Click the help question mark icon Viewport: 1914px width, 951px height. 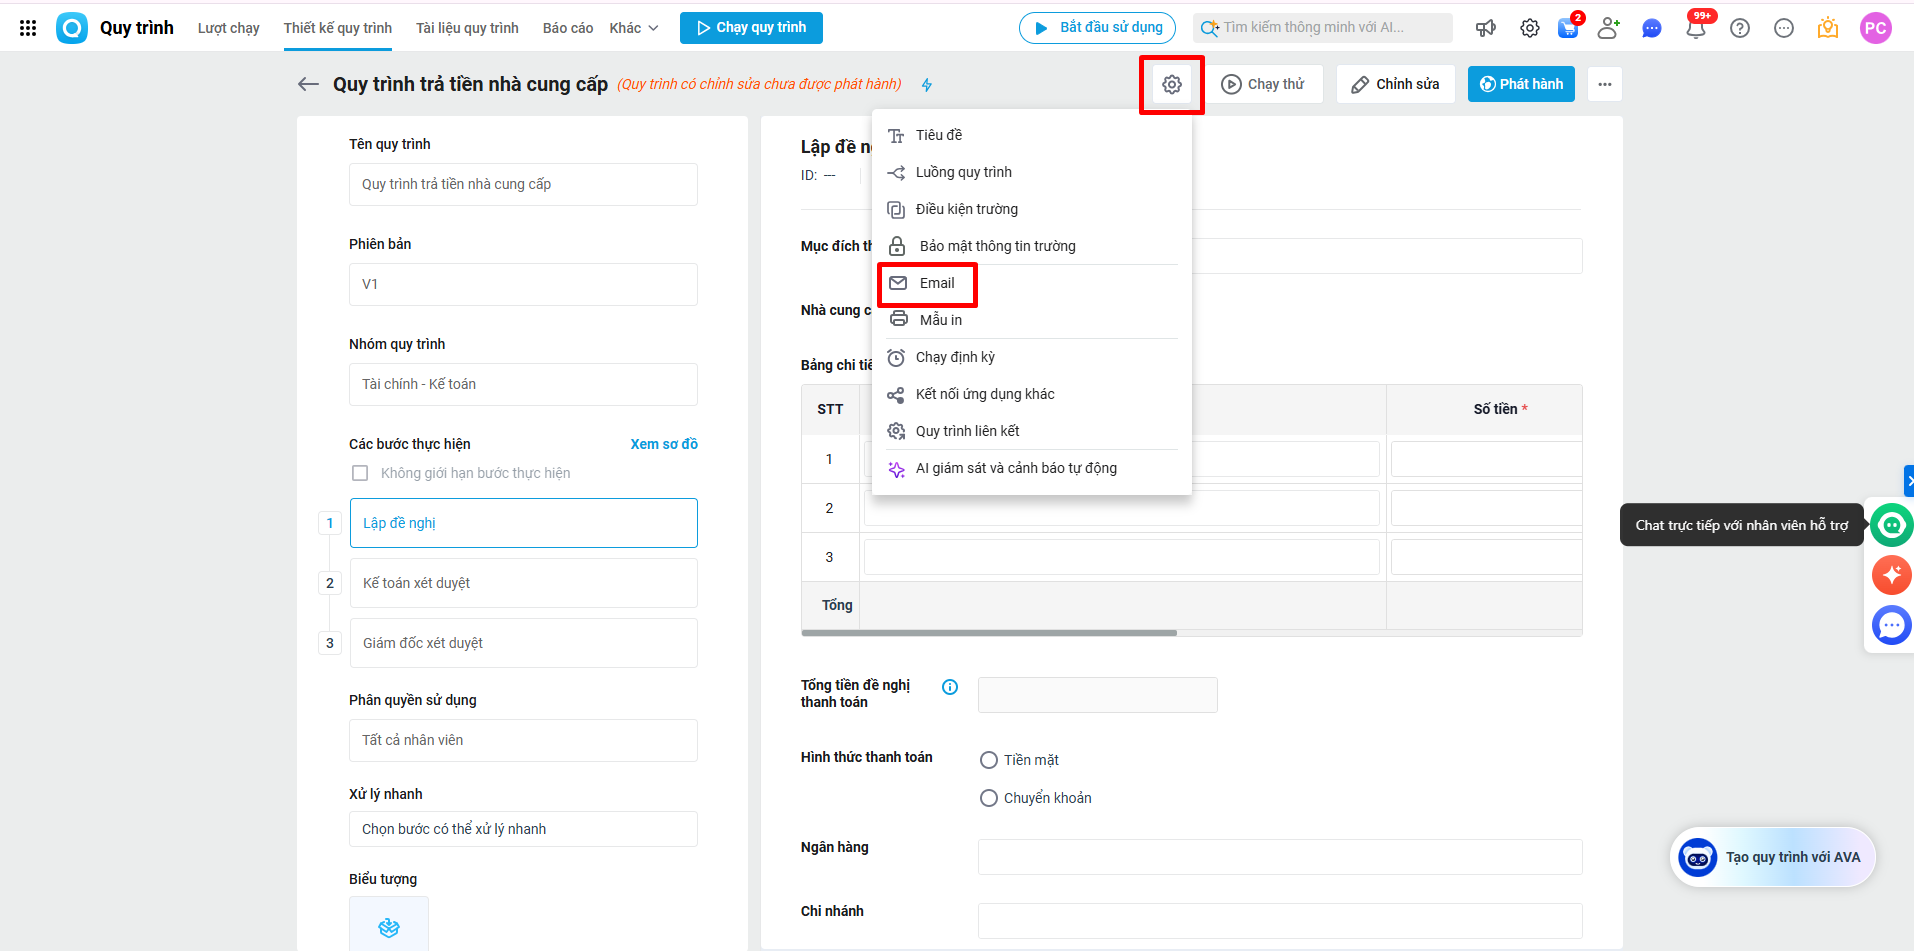pos(1740,28)
